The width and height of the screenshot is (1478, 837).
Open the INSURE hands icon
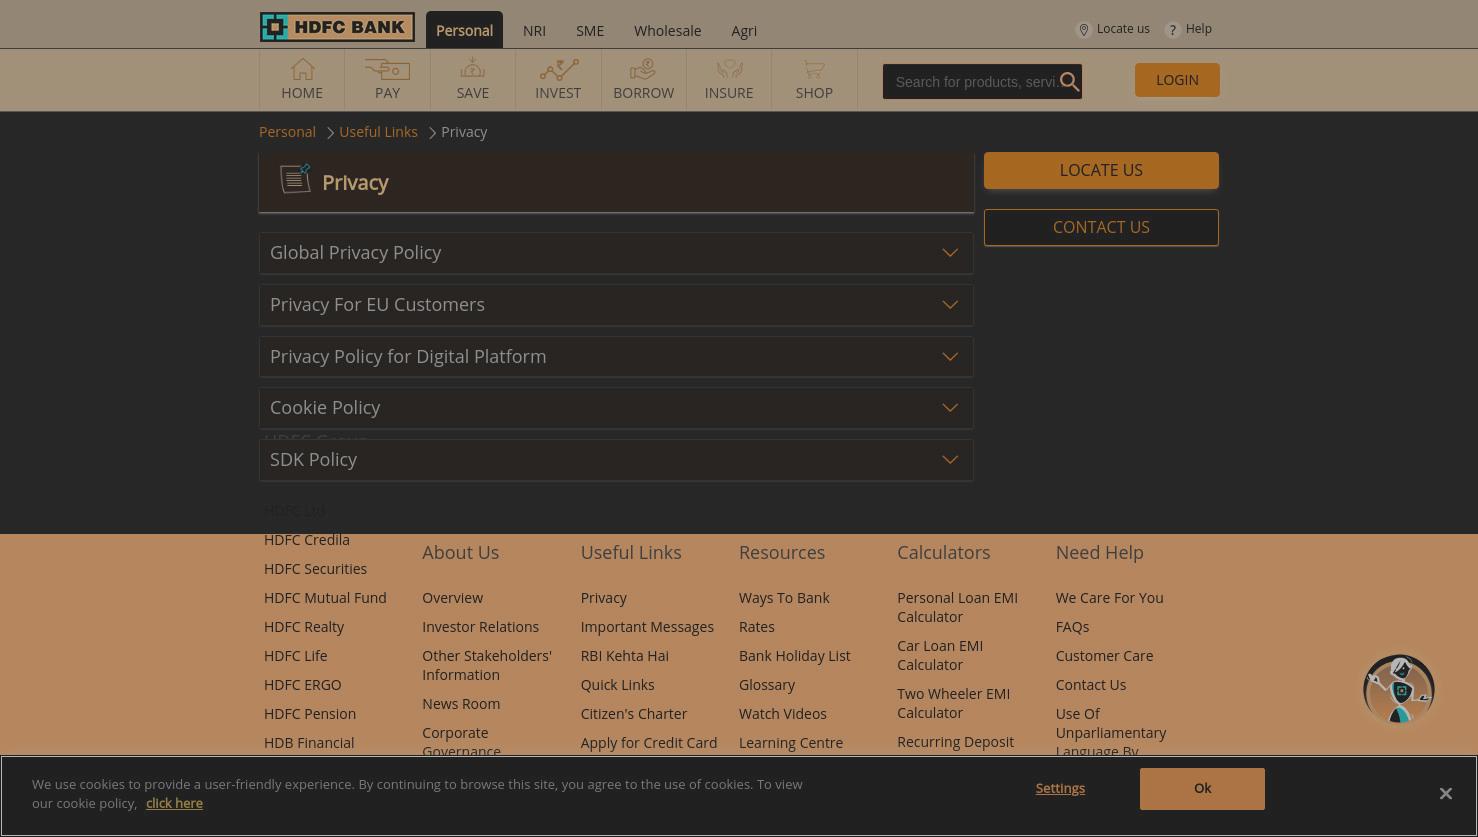(x=729, y=69)
